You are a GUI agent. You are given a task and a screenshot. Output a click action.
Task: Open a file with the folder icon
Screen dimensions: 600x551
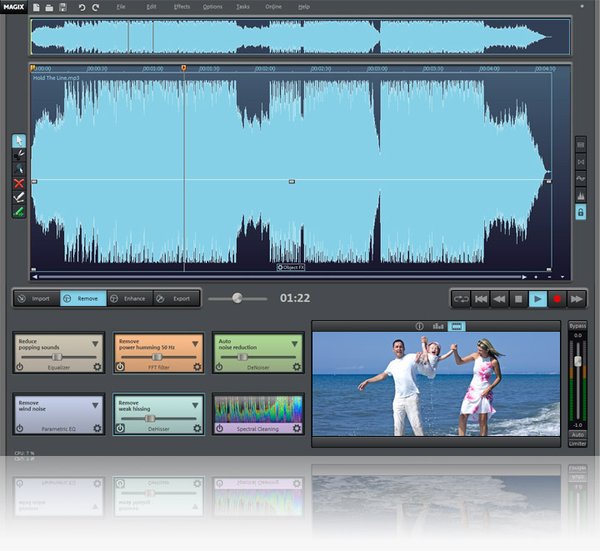click(49, 7)
